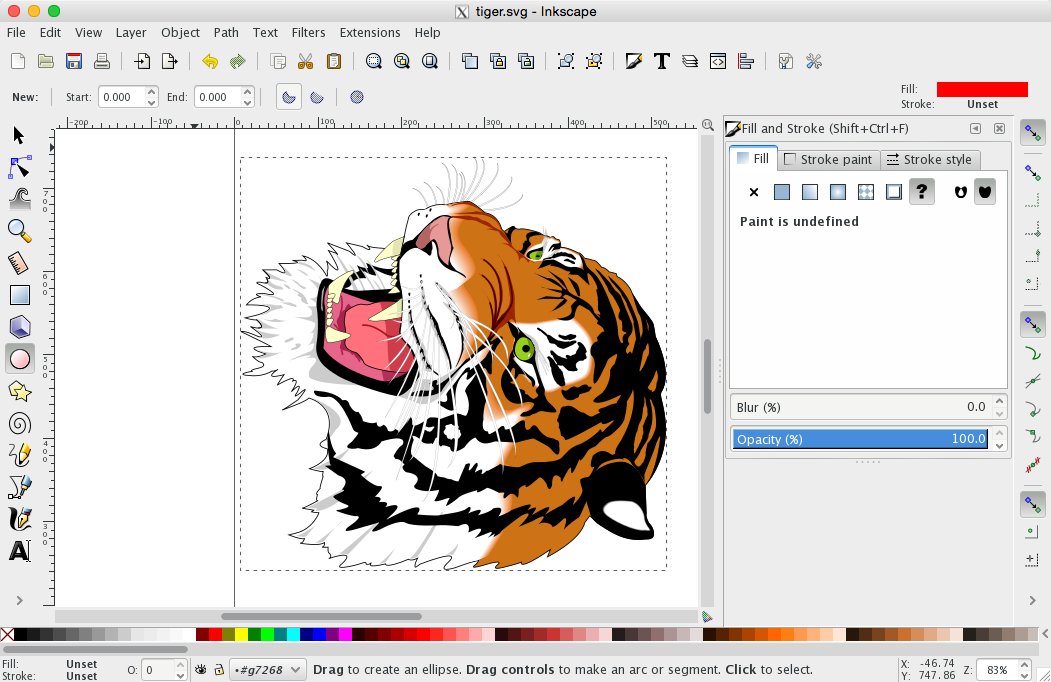
Task: Click the Start angle input field
Action: (x=122, y=97)
